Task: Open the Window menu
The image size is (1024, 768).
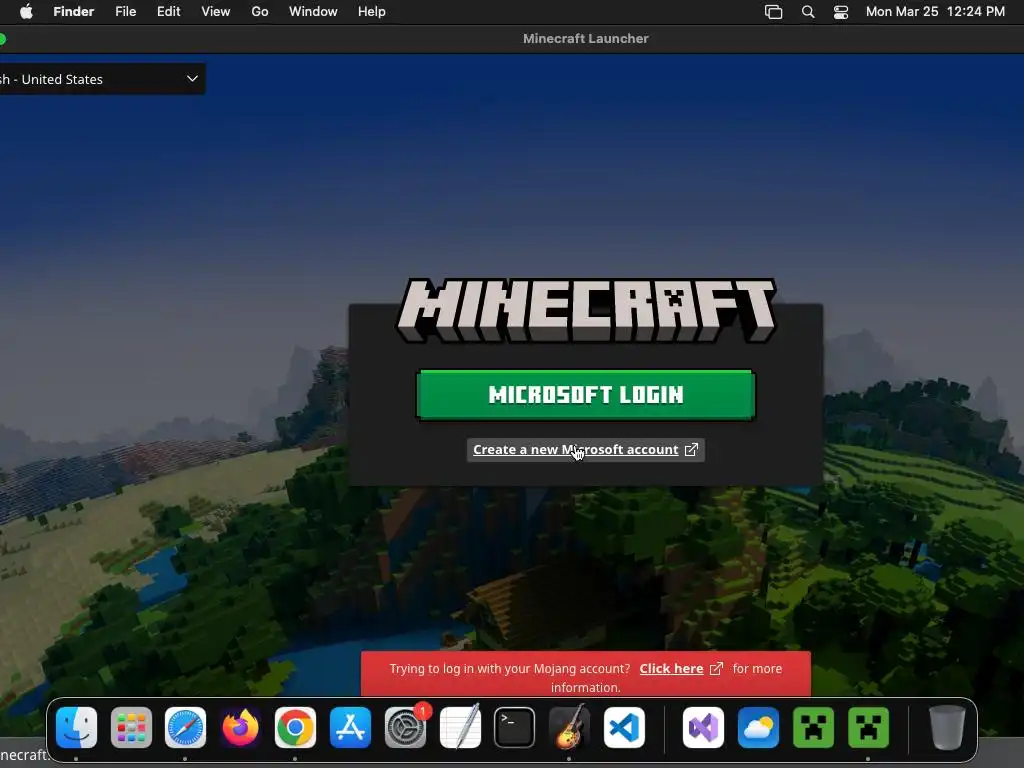Action: (x=313, y=11)
